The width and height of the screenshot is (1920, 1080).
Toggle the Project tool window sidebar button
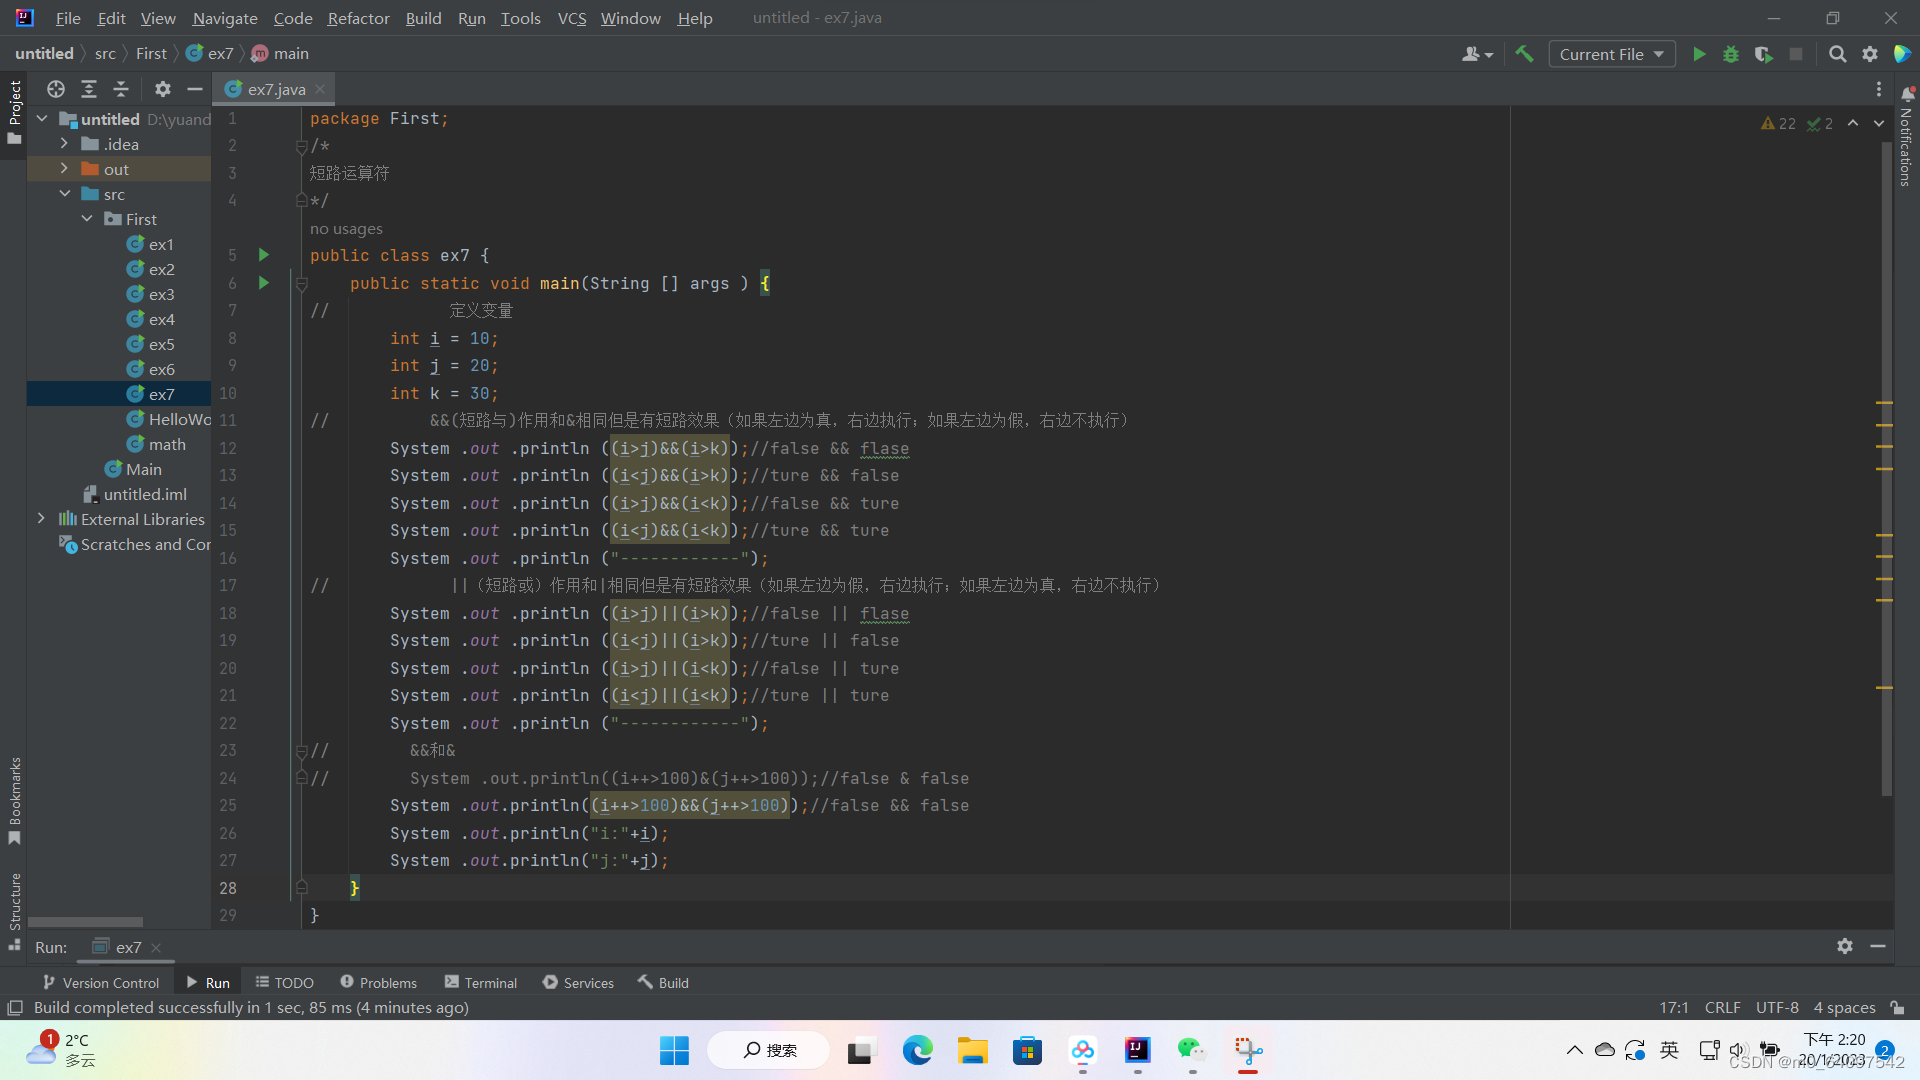(x=14, y=110)
